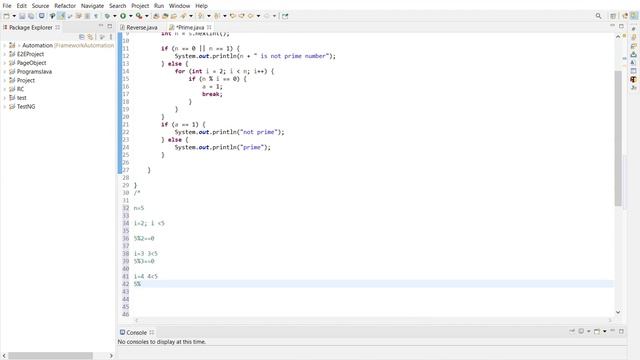Image resolution: width=640 pixels, height=360 pixels.
Task: Click the topmost icon in right trim bar
Action: click(x=633, y=29)
